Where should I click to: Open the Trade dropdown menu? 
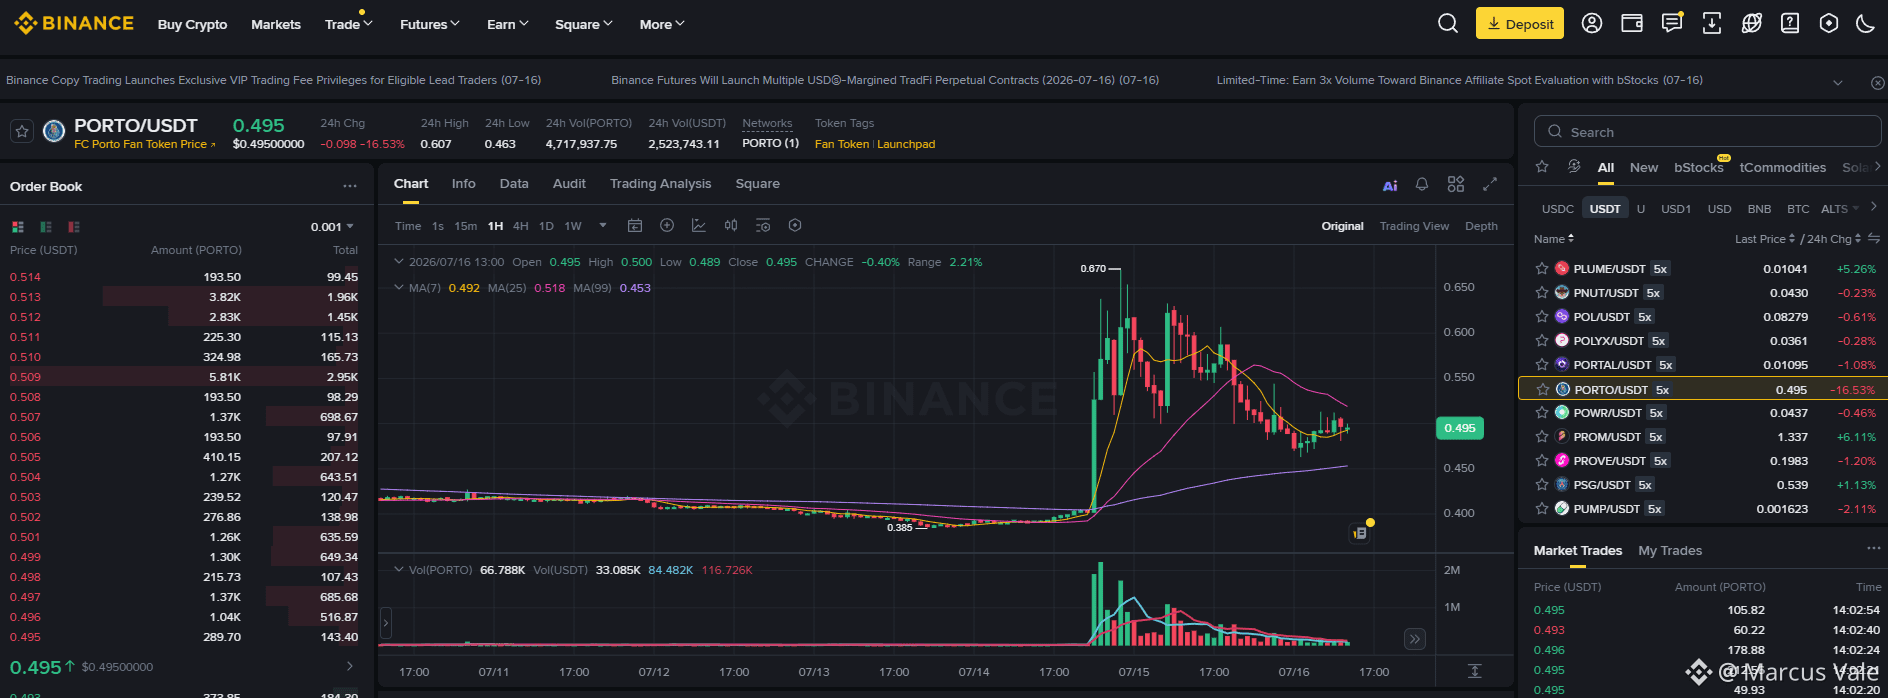(348, 24)
